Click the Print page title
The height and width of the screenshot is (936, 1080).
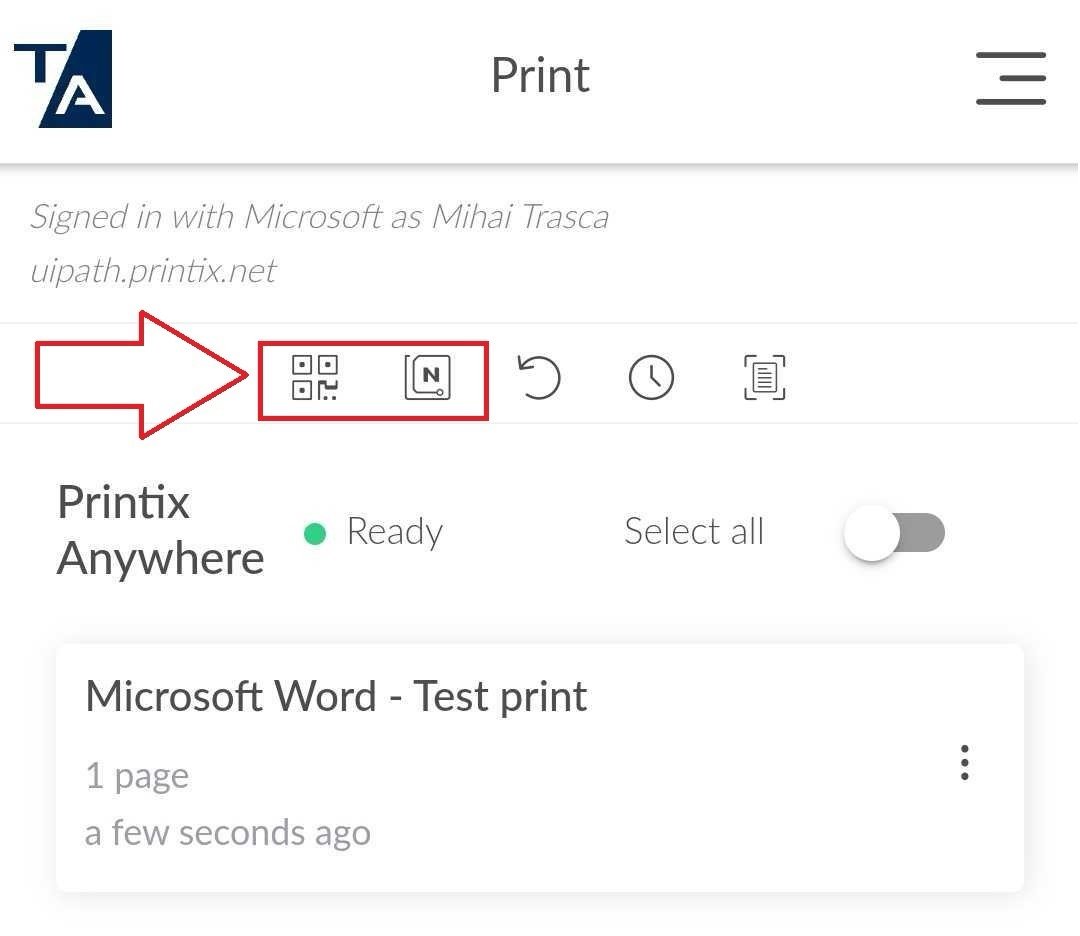tap(540, 75)
